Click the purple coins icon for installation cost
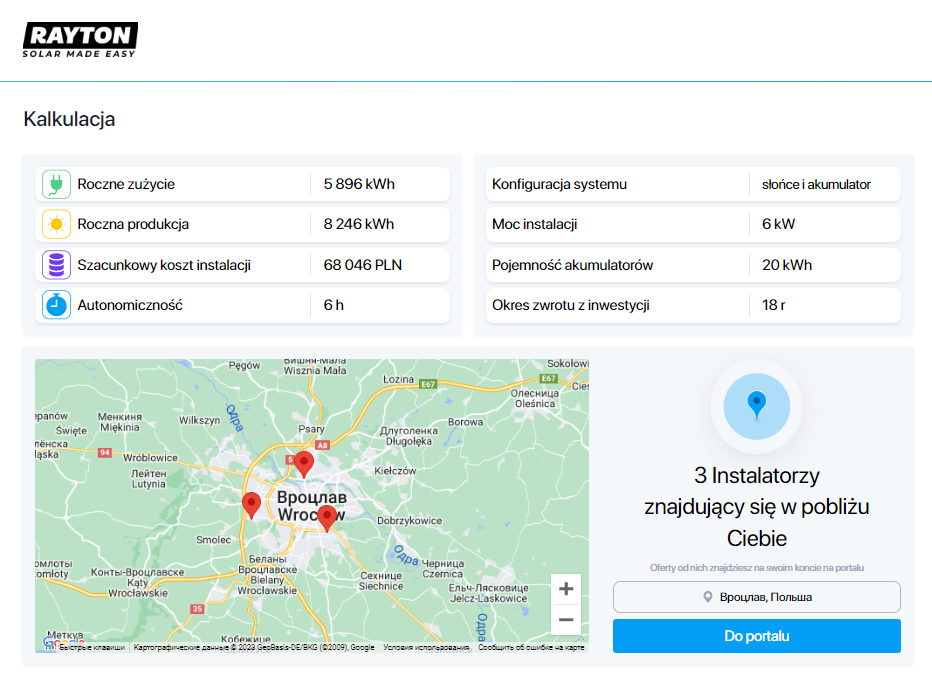The width and height of the screenshot is (932, 684). tap(56, 265)
